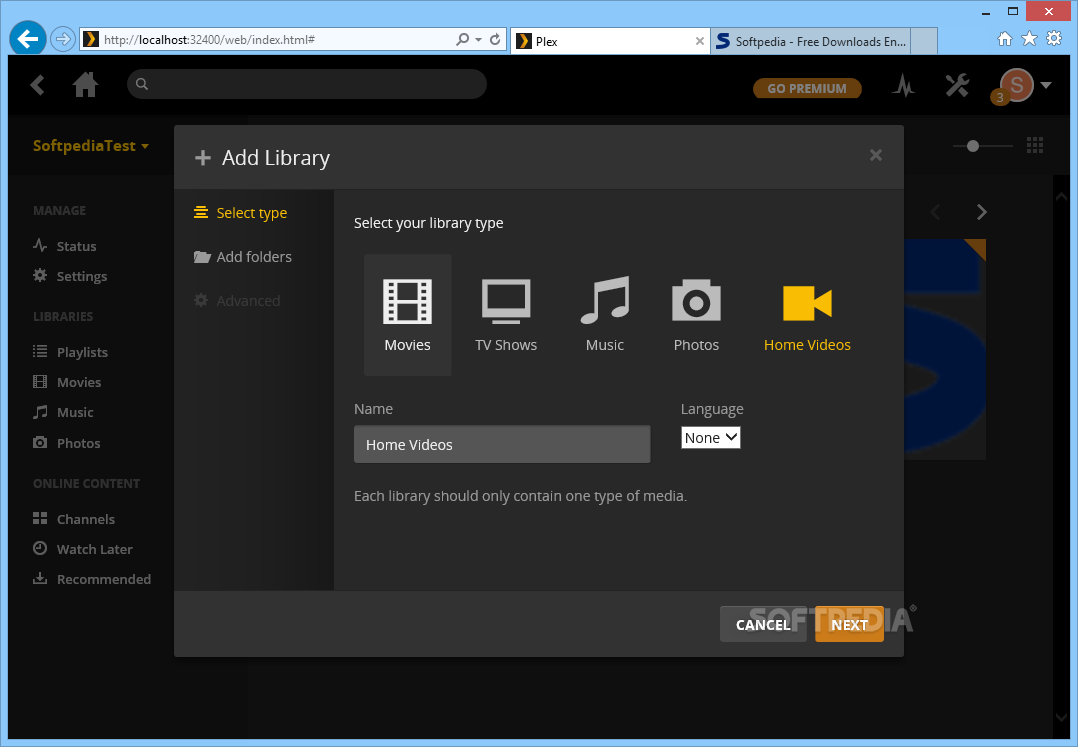Image resolution: width=1078 pixels, height=747 pixels.
Task: Click the Plex home icon
Action: click(85, 85)
